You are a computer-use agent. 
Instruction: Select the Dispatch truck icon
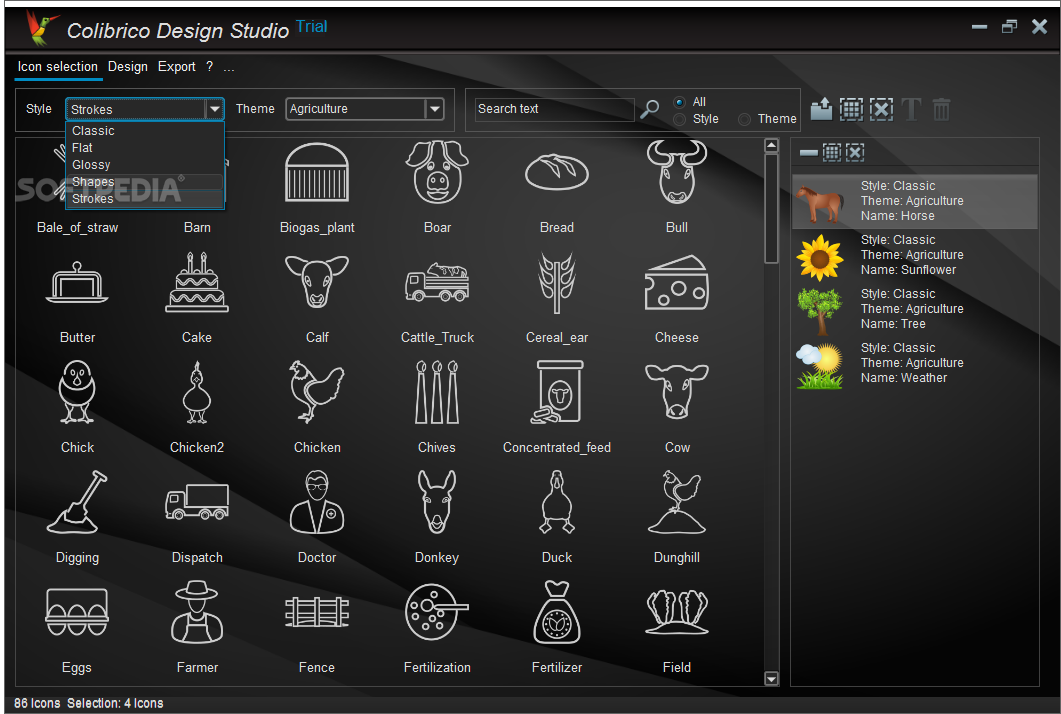(x=197, y=502)
